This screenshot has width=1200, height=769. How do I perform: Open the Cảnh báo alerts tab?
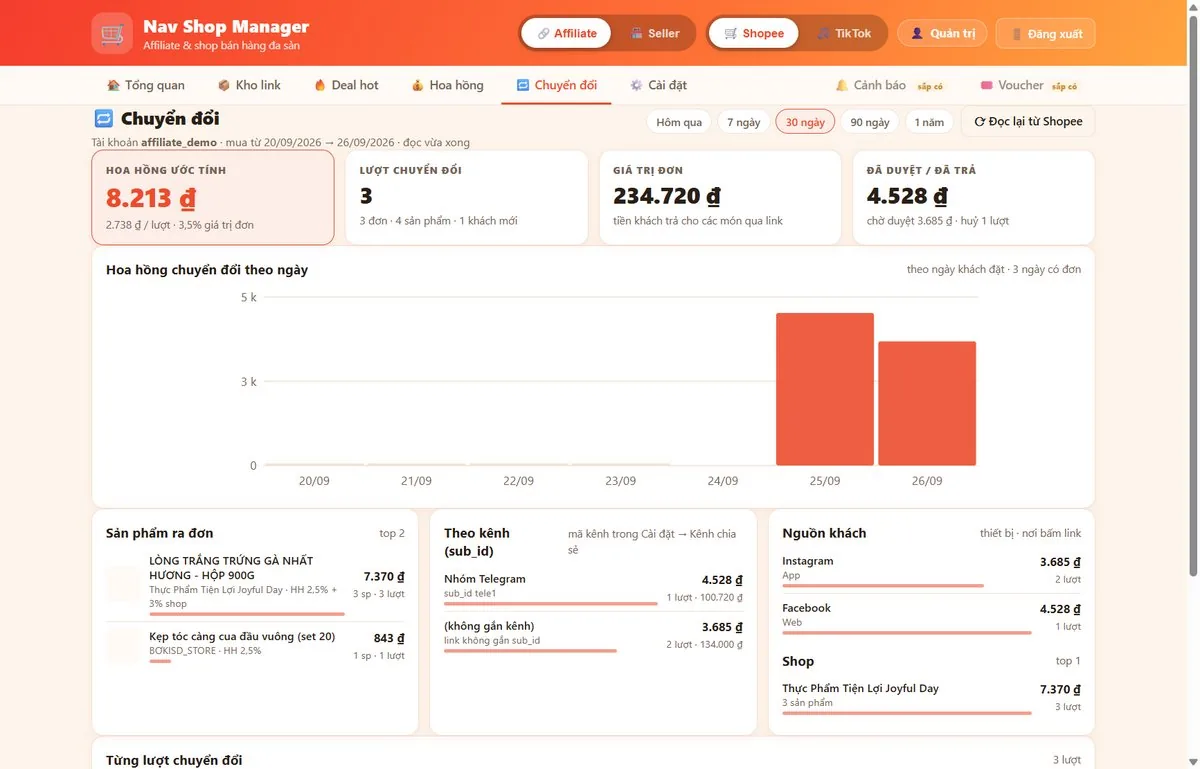889,86
